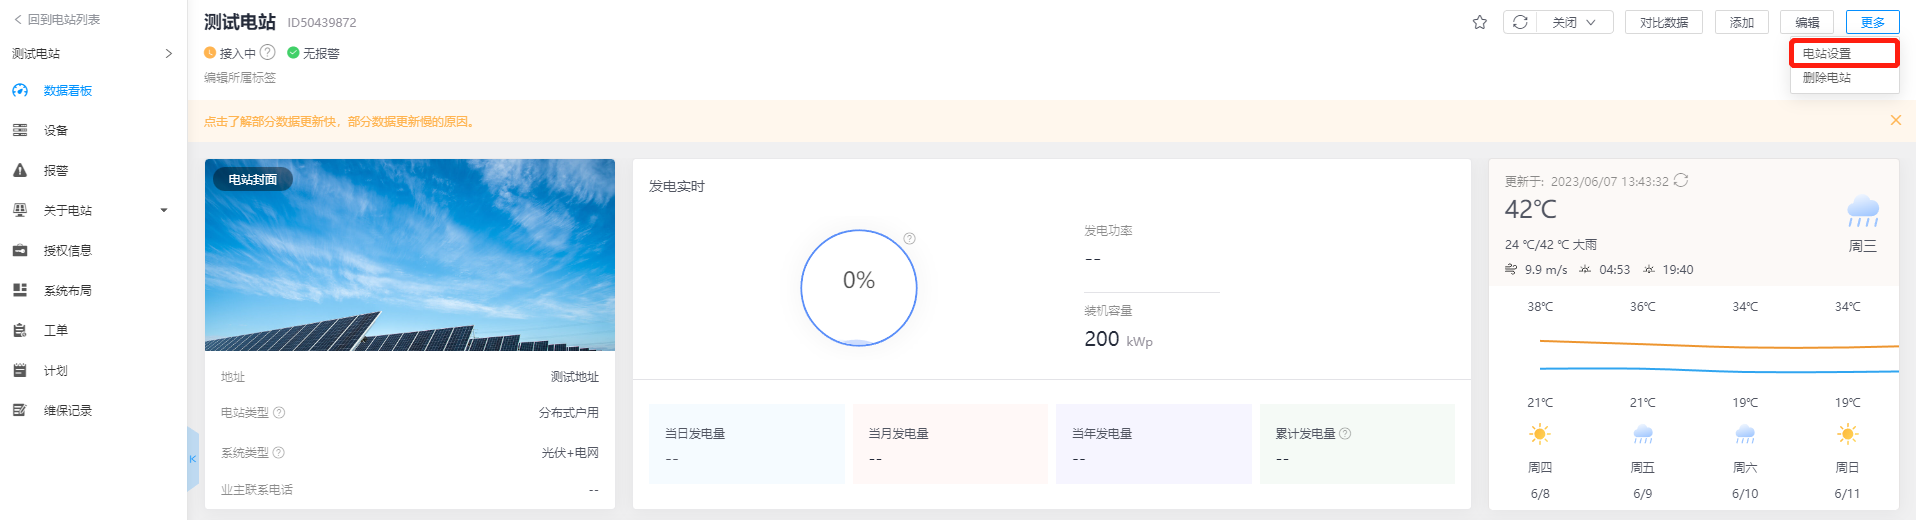Screen dimensions: 1916x520
Task: Go back via 回到电站列表 link
Action: (x=57, y=19)
